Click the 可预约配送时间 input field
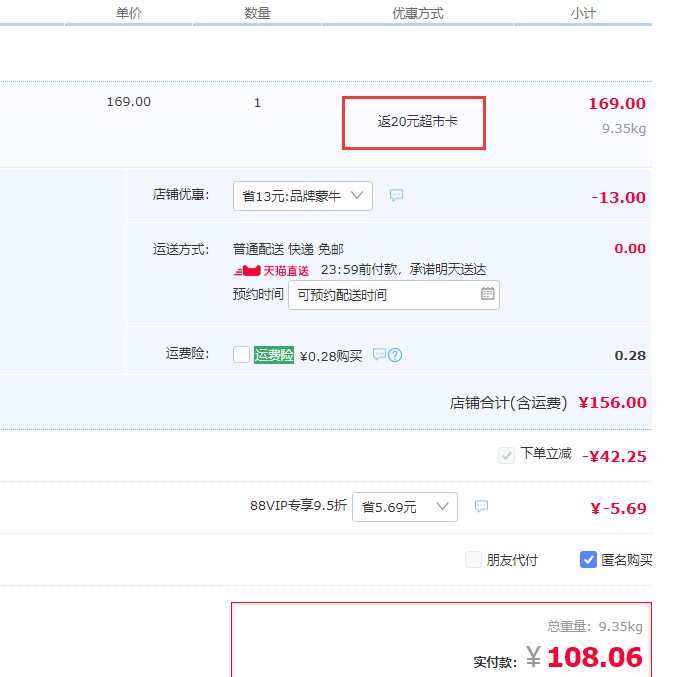This screenshot has height=677, width=678. coord(385,295)
